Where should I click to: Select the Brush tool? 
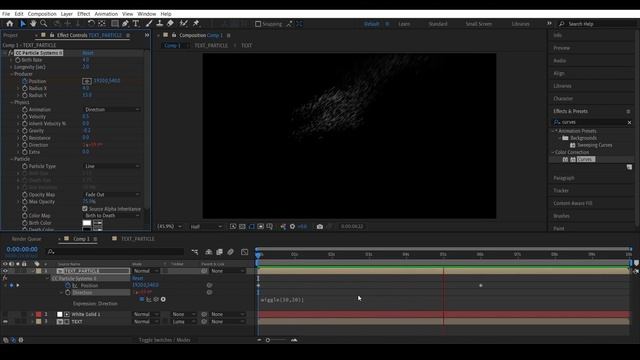[x=149, y=24]
